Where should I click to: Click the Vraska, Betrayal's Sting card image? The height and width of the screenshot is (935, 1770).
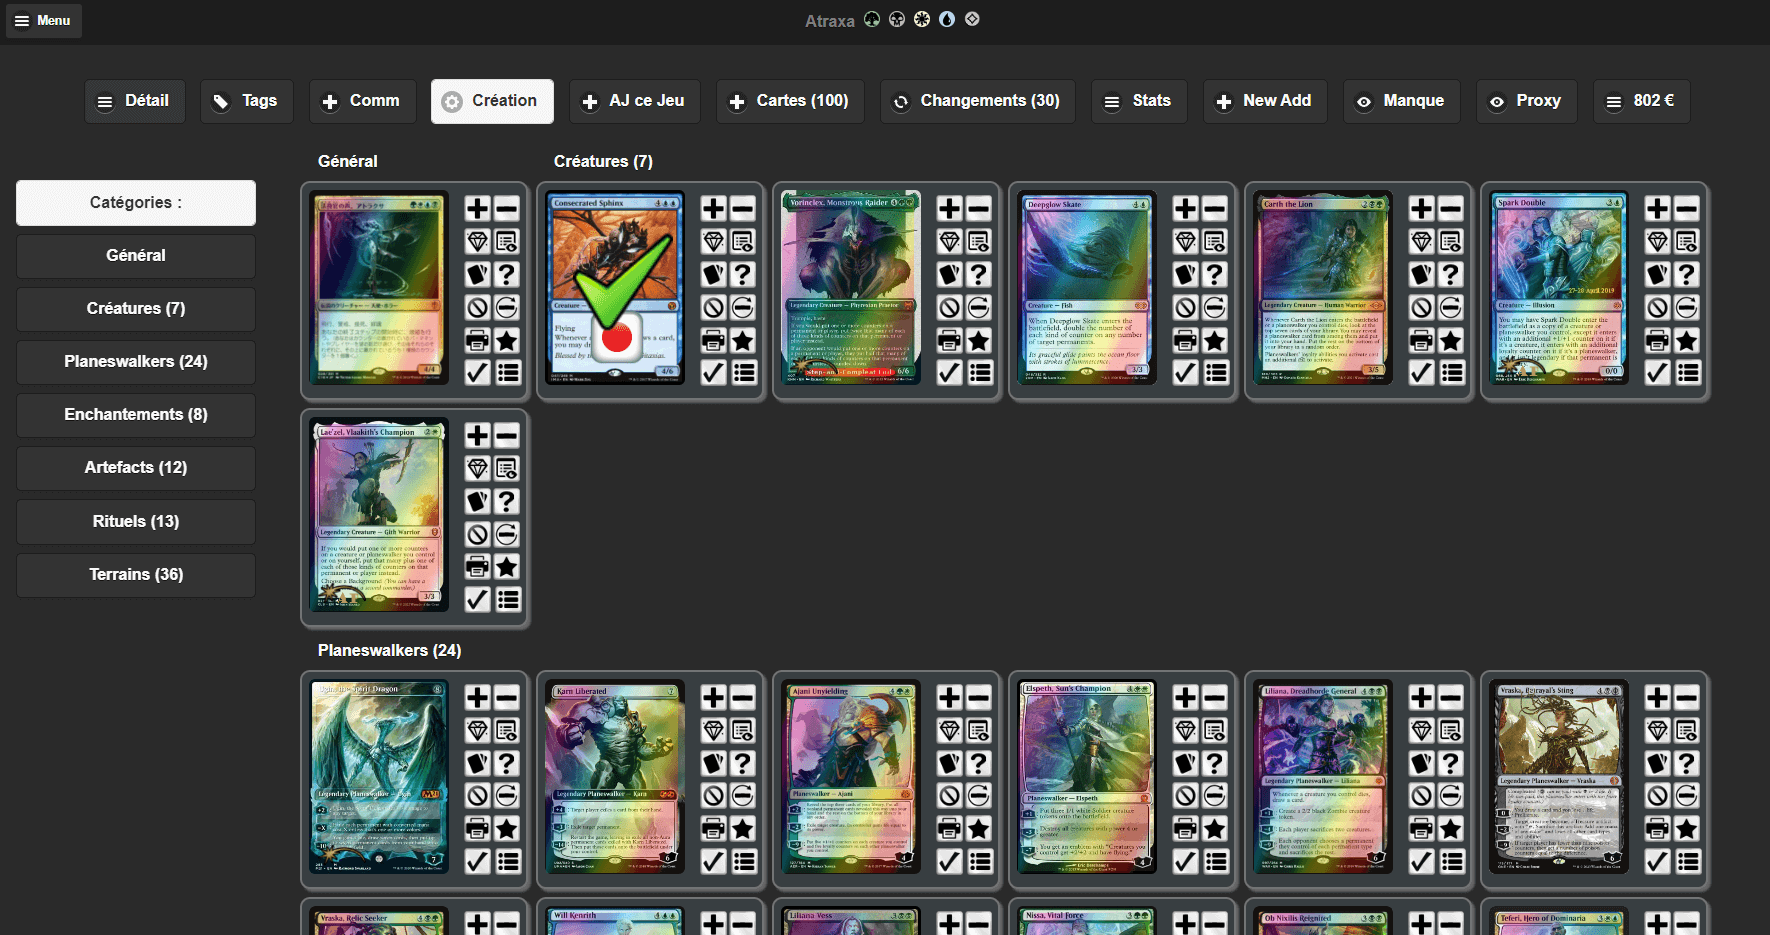pyautogui.click(x=1558, y=777)
